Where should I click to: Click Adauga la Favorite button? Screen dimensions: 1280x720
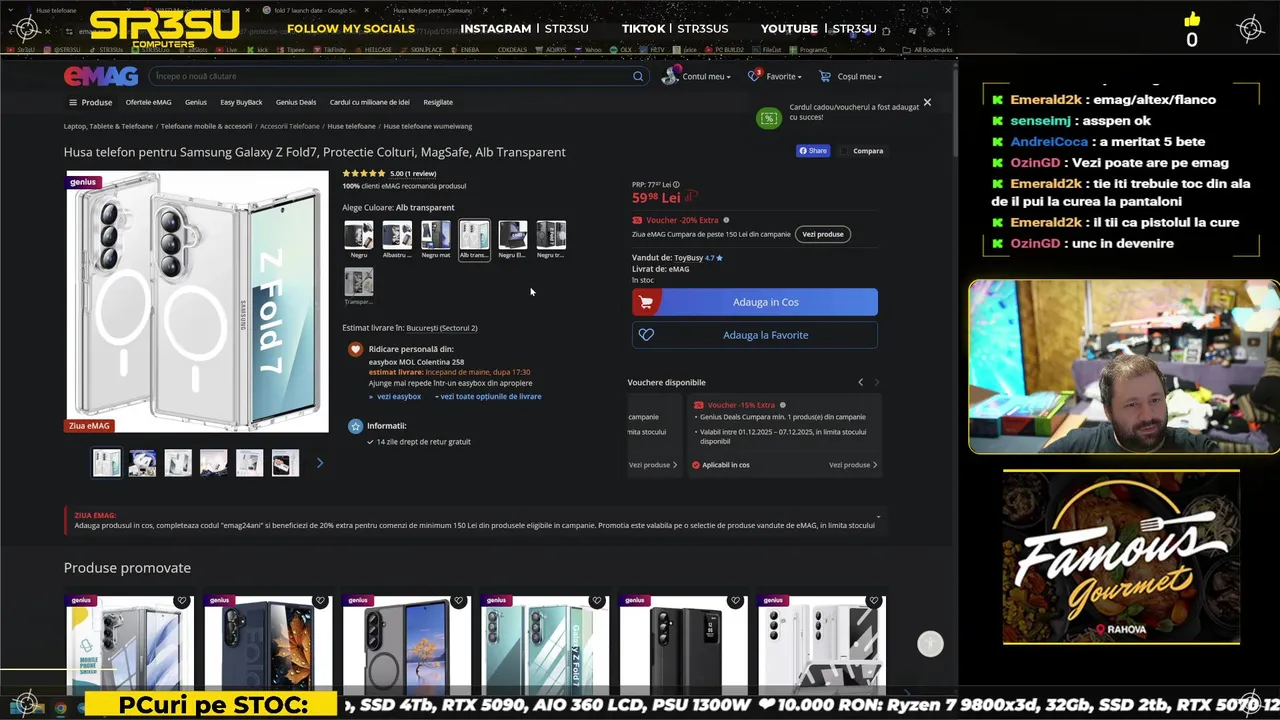click(755, 335)
